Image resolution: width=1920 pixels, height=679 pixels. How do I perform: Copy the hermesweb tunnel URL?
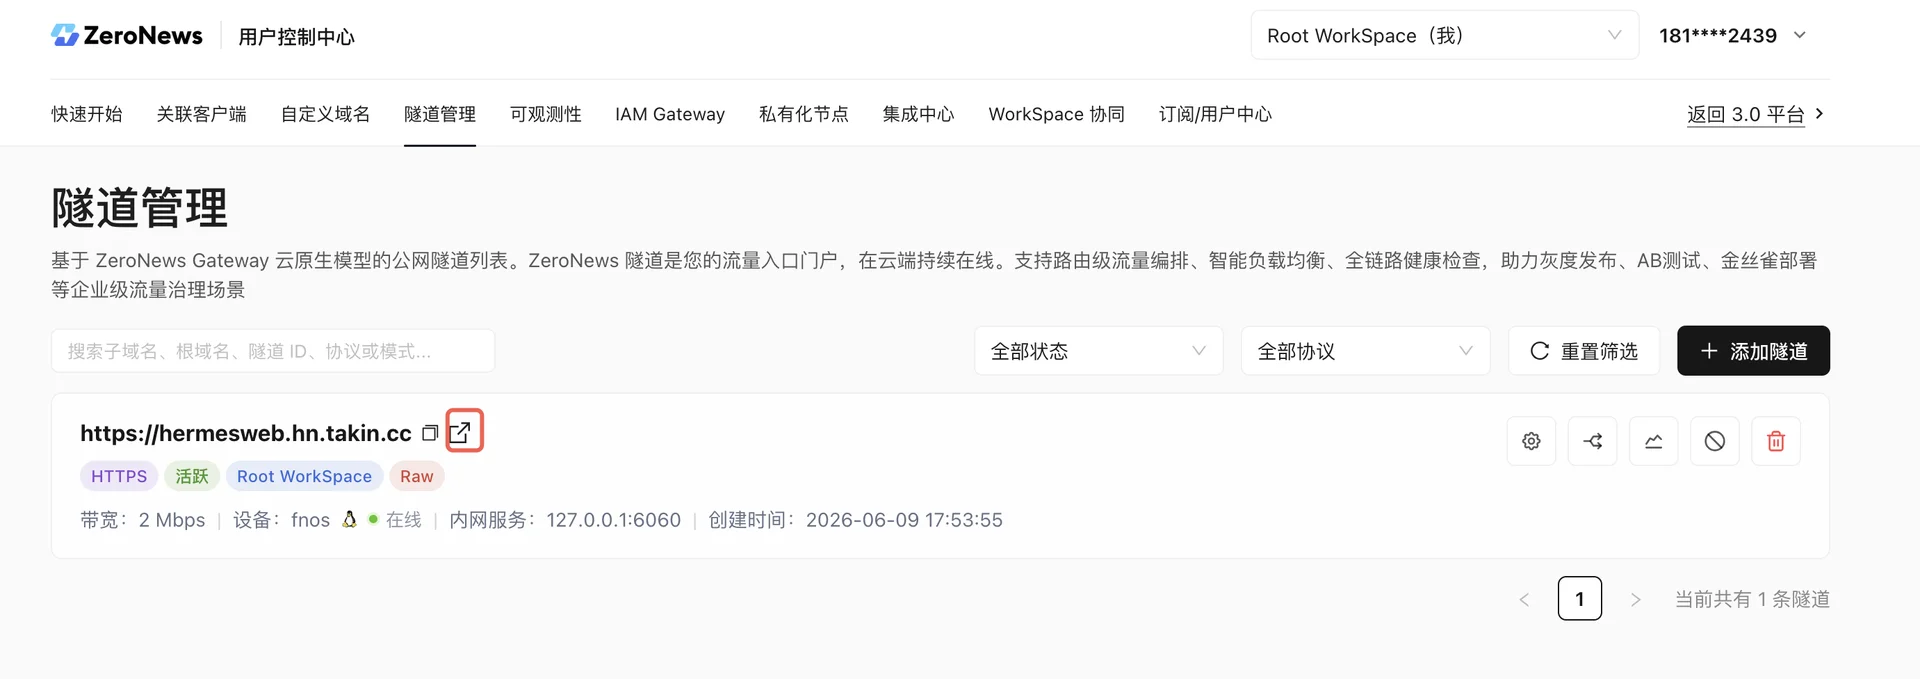430,433
